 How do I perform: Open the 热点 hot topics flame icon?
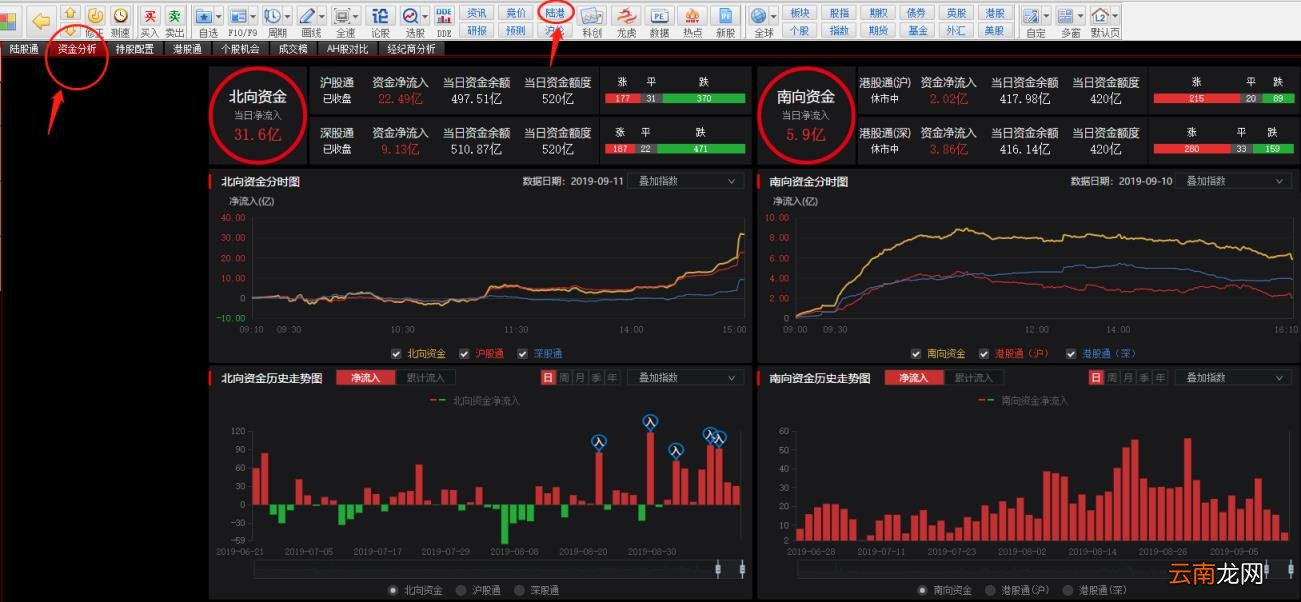692,16
